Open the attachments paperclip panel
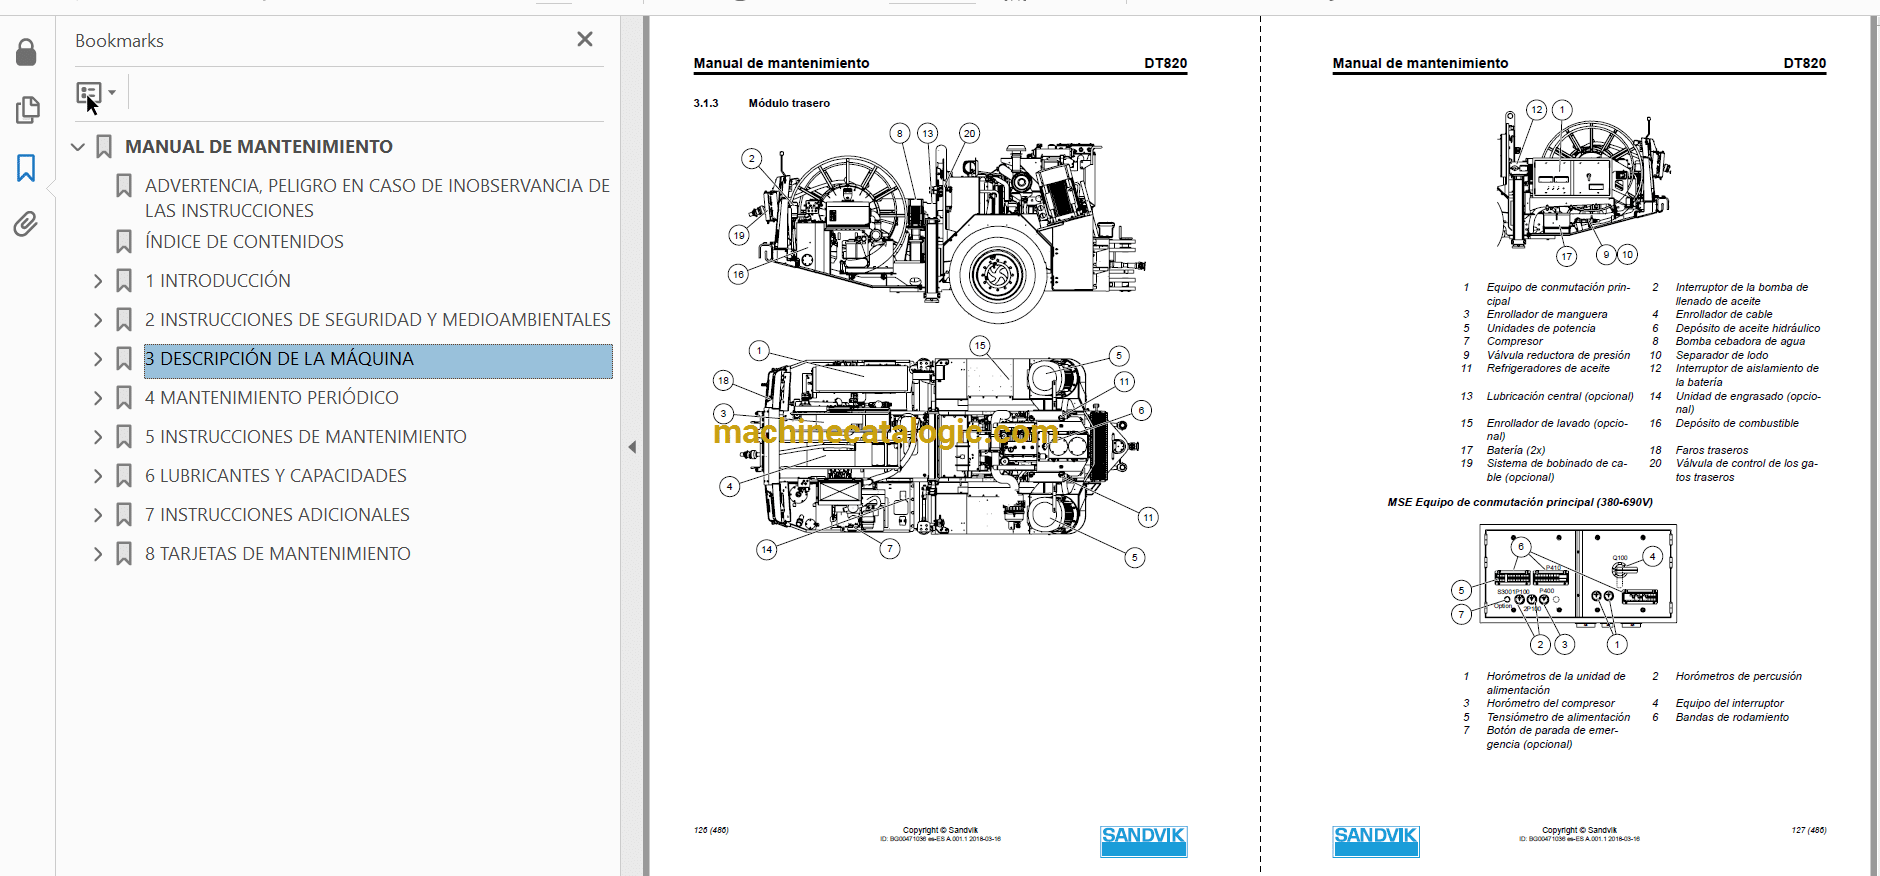This screenshot has width=1880, height=876. click(x=27, y=224)
